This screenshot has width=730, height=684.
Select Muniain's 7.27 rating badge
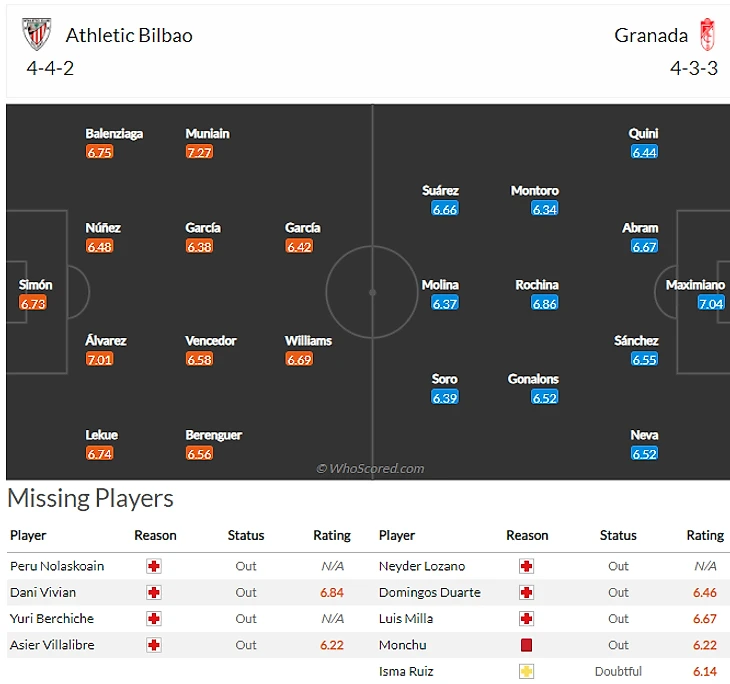[199, 152]
